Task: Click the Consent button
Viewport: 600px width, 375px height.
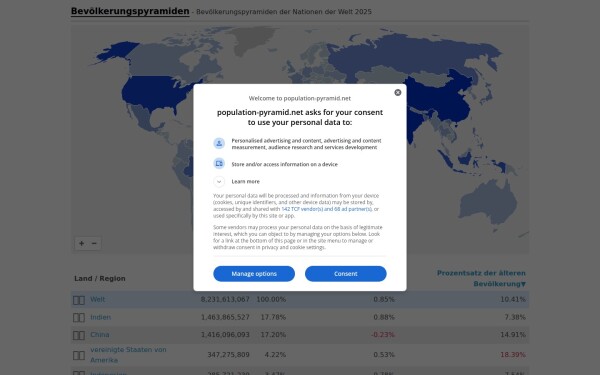Action: [346, 274]
